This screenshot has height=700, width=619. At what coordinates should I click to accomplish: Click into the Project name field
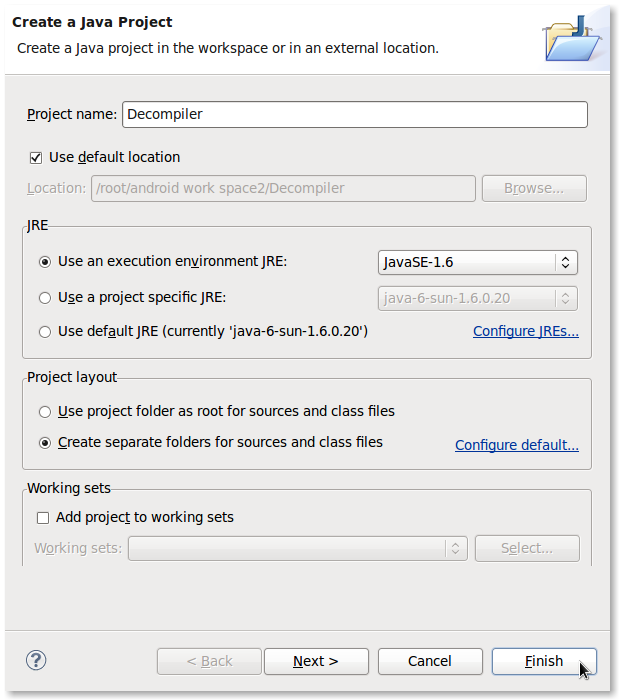[x=354, y=114]
